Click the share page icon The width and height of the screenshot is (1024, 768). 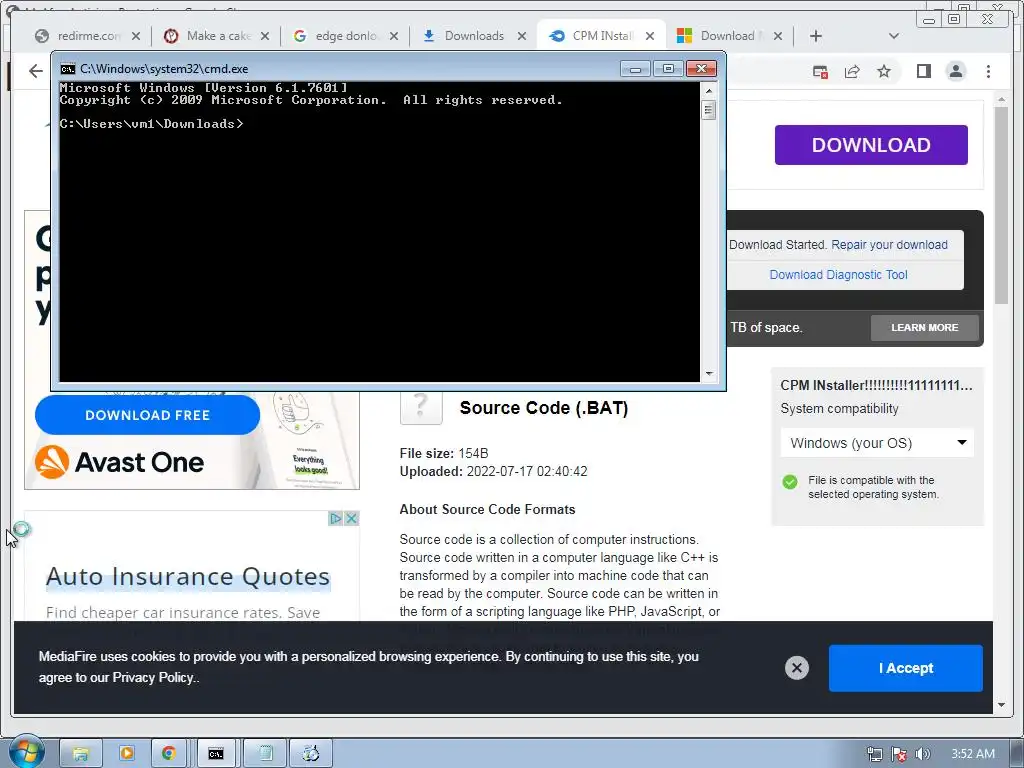[x=852, y=71]
